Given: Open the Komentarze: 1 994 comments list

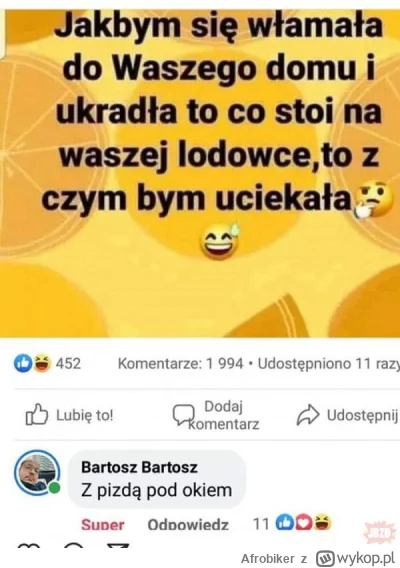Looking at the screenshot, I should click(x=180, y=364).
